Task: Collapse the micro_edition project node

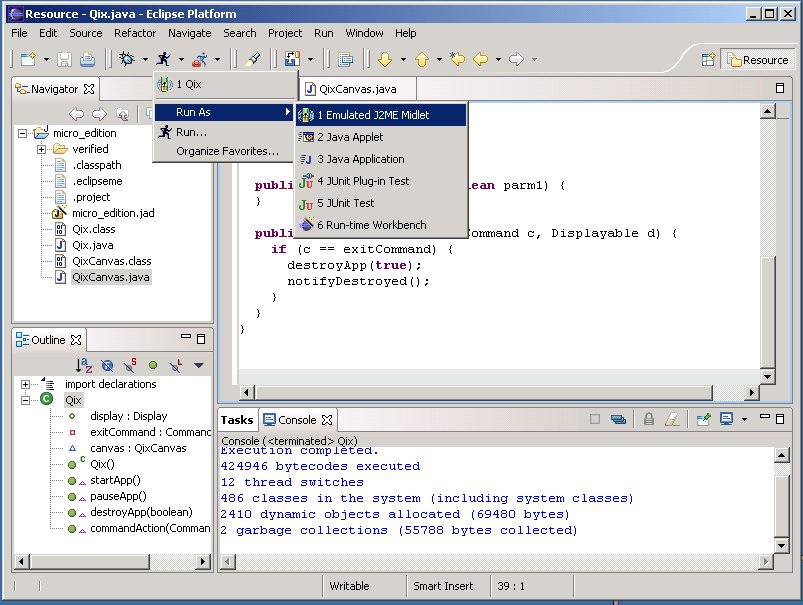Action: [x=23, y=133]
